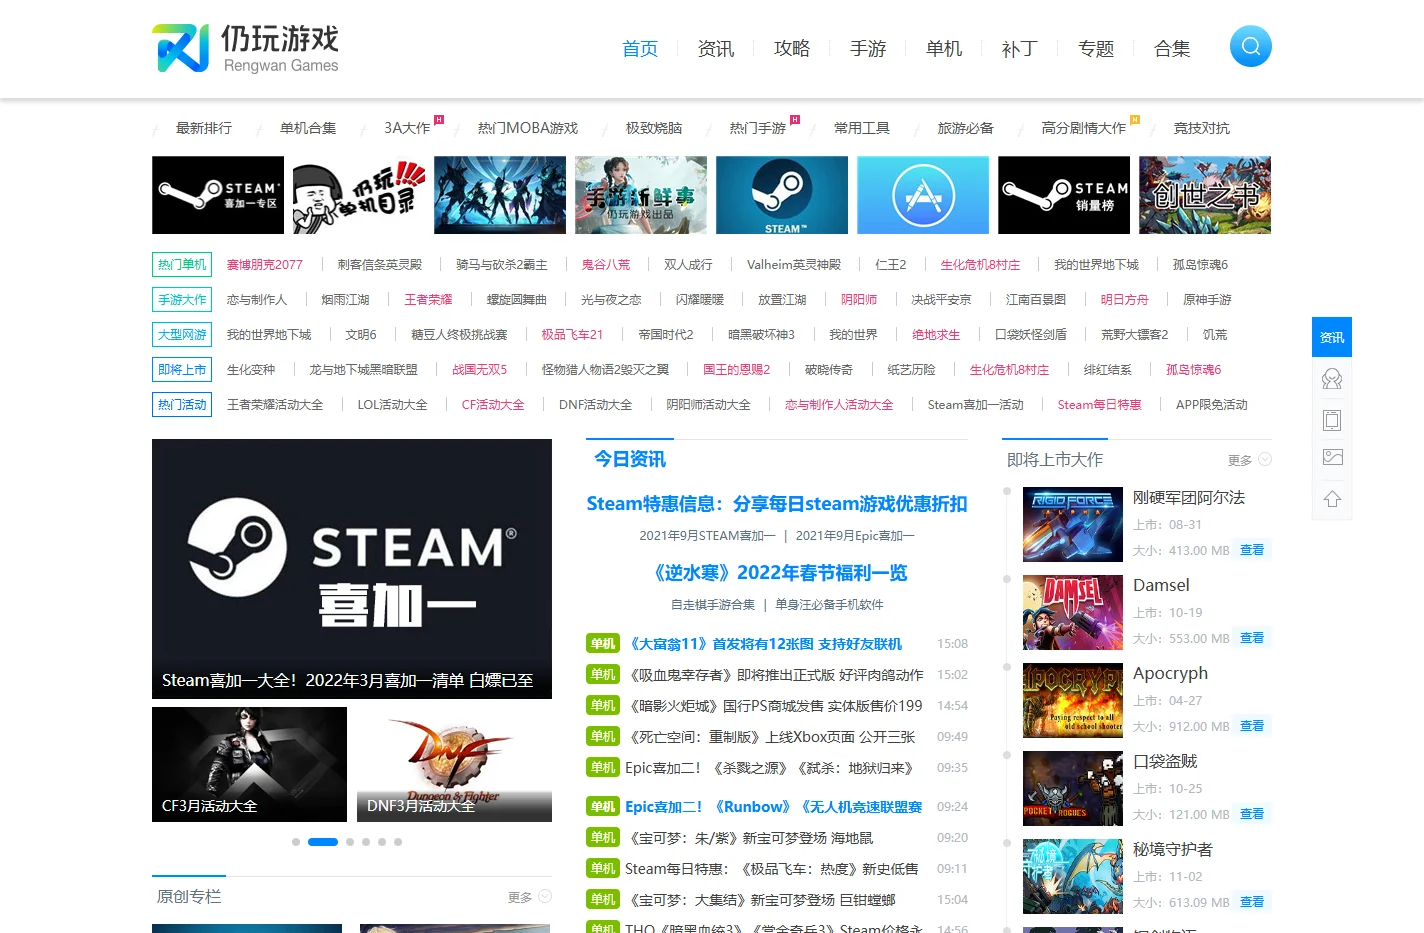1424x933 pixels.
Task: Click the Rengwan Games logo
Action: (x=246, y=48)
